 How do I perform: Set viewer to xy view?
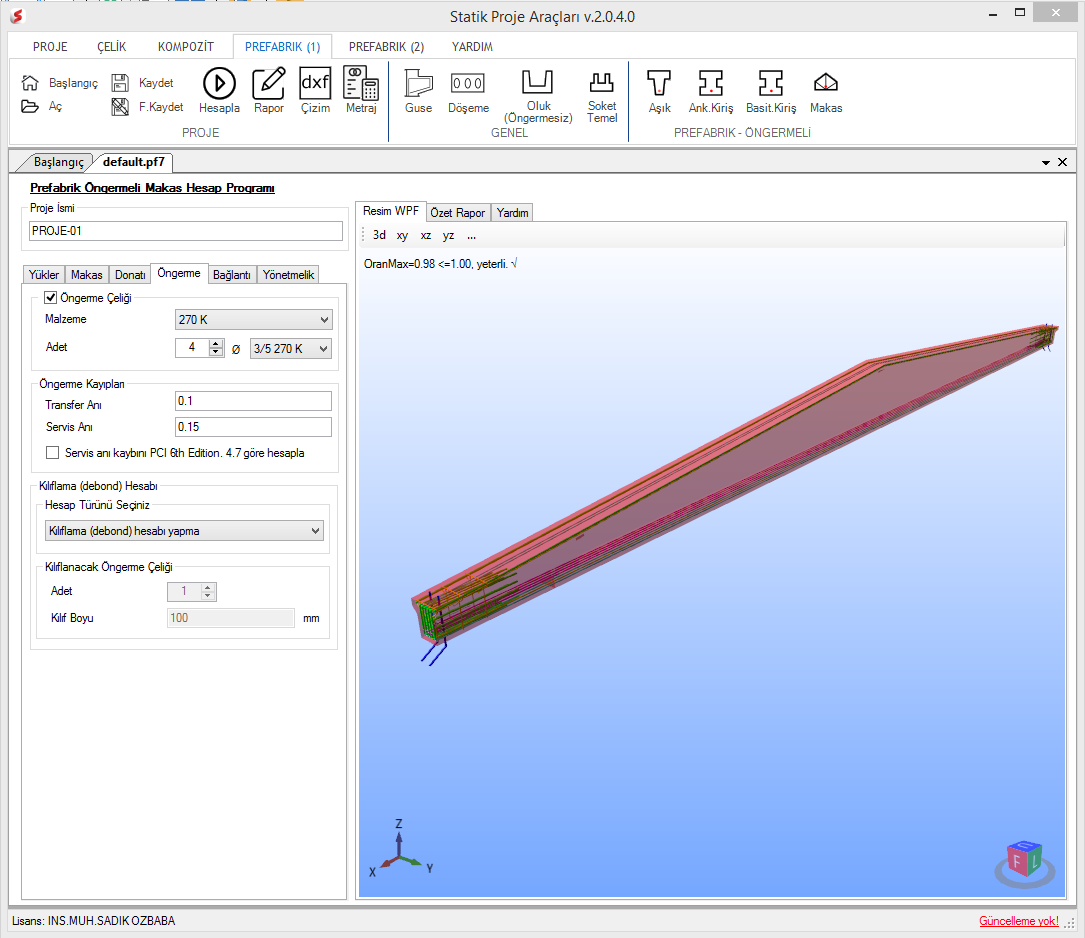coord(402,235)
